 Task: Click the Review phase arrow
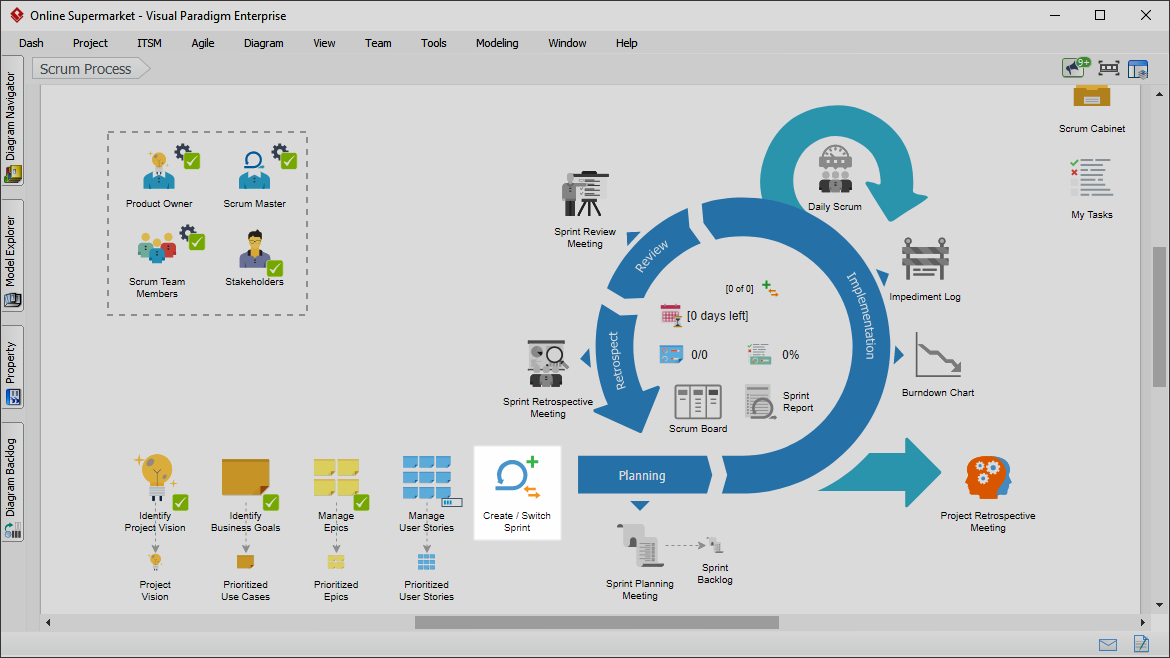[651, 256]
